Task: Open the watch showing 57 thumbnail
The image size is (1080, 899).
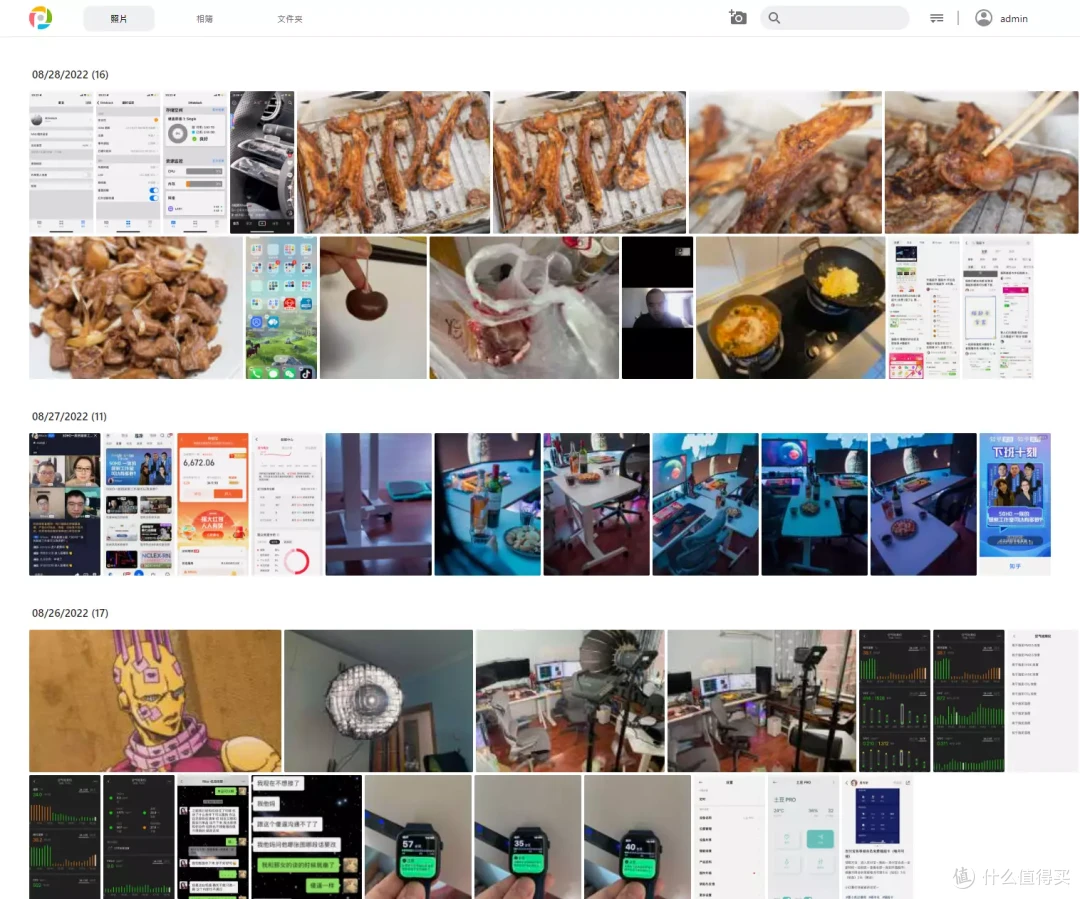Action: [418, 836]
